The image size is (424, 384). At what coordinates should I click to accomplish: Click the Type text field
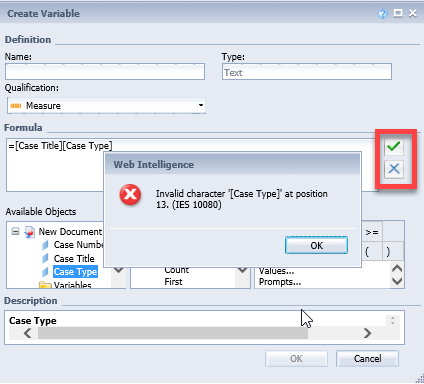click(307, 72)
